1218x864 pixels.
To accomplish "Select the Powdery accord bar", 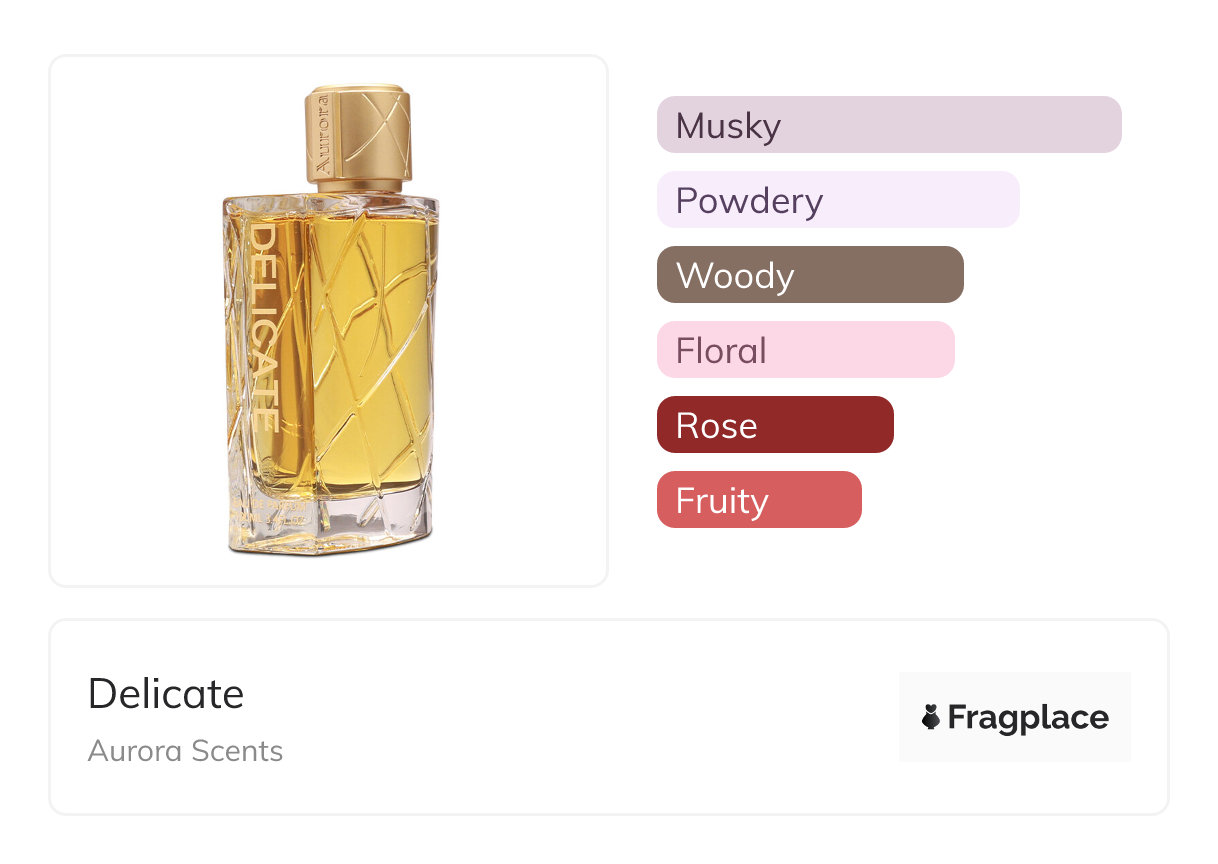I will [837, 200].
